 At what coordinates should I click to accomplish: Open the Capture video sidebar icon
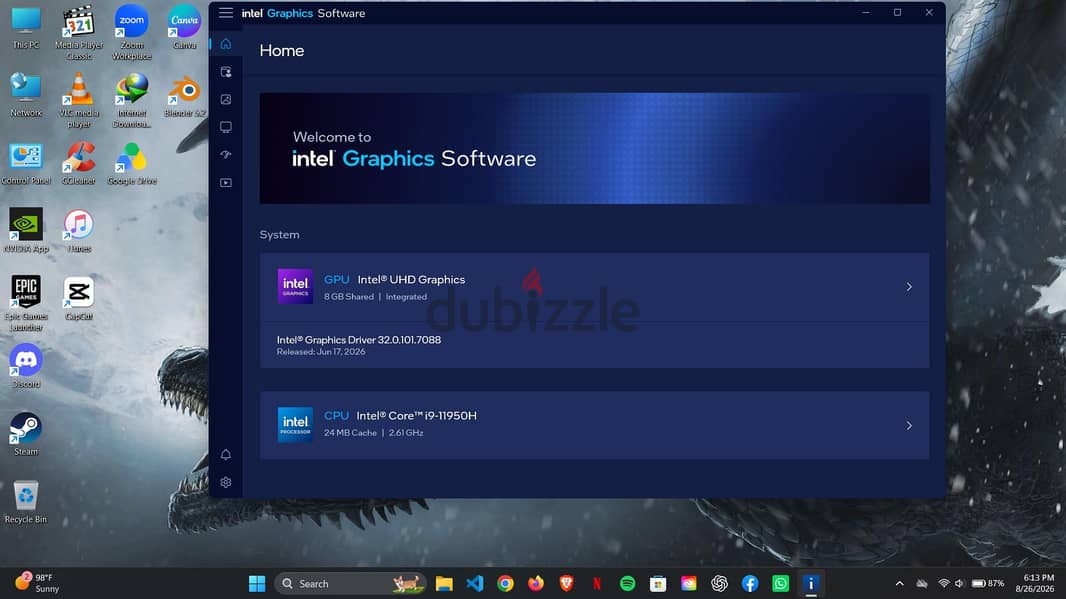click(x=226, y=183)
